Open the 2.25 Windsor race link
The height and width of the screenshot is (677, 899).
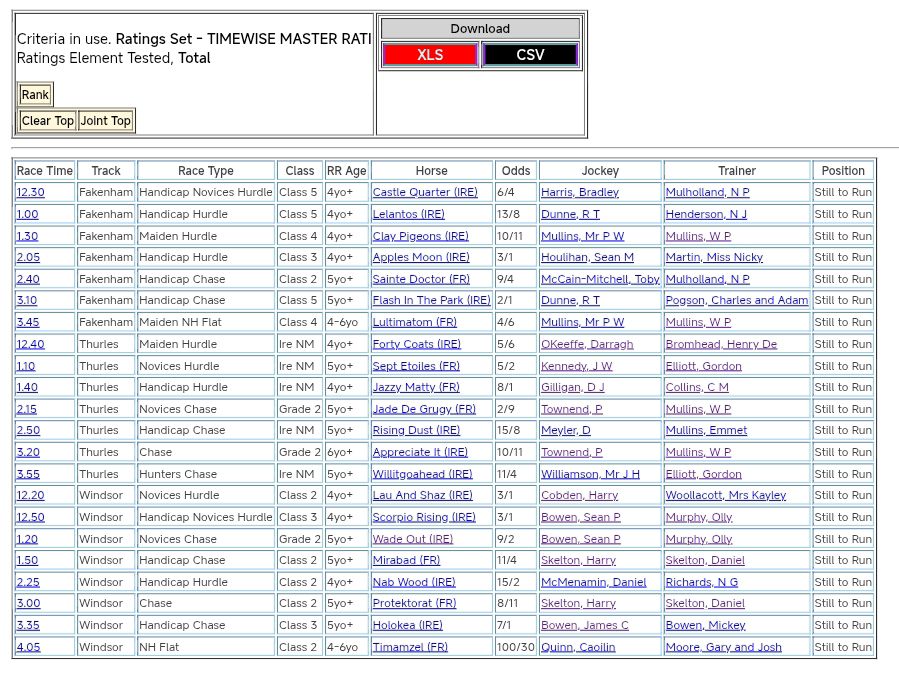(x=28, y=582)
